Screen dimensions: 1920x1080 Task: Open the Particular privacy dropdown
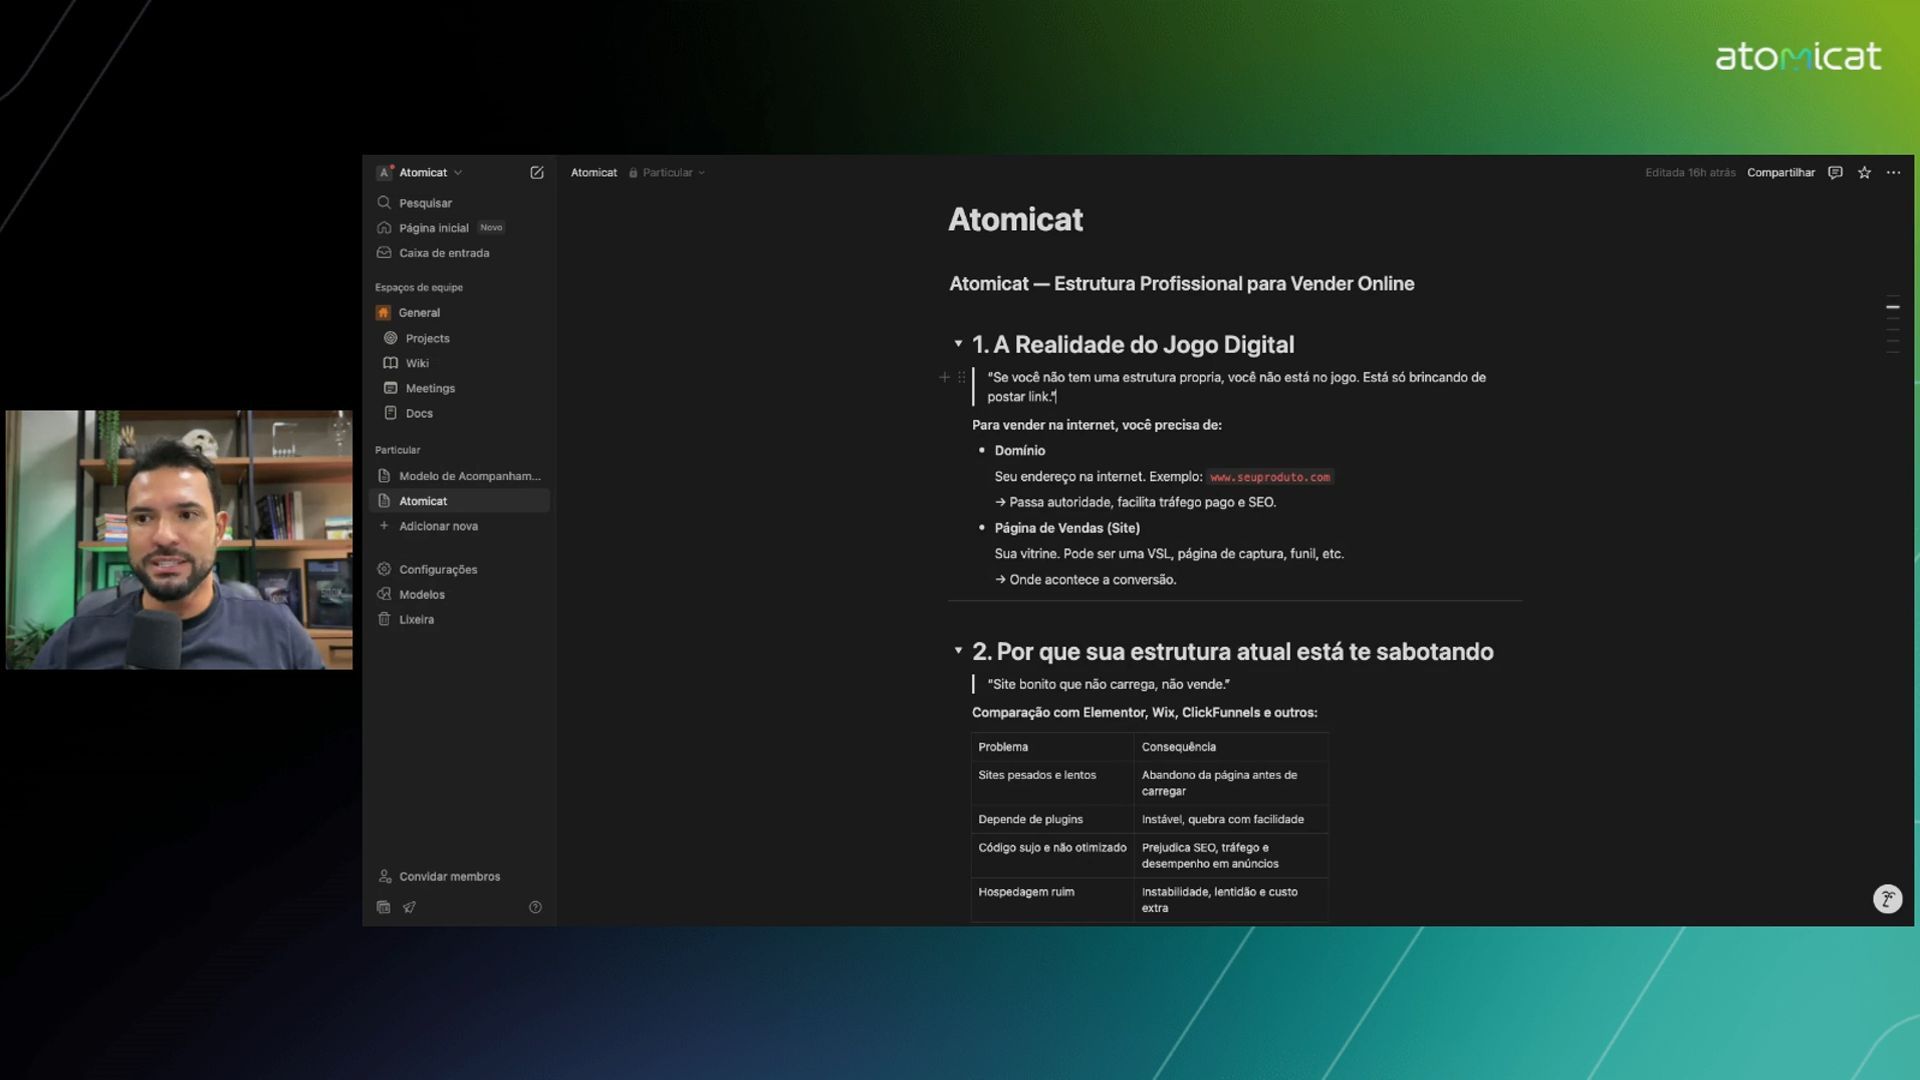pyautogui.click(x=667, y=172)
